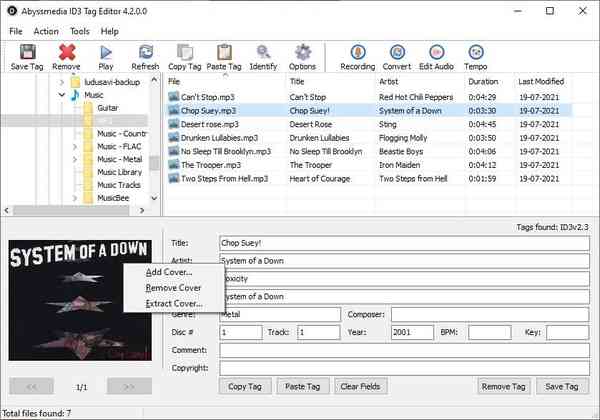Expand the ludusavi-backup folder node
The width and height of the screenshot is (600, 420).
click(61, 81)
